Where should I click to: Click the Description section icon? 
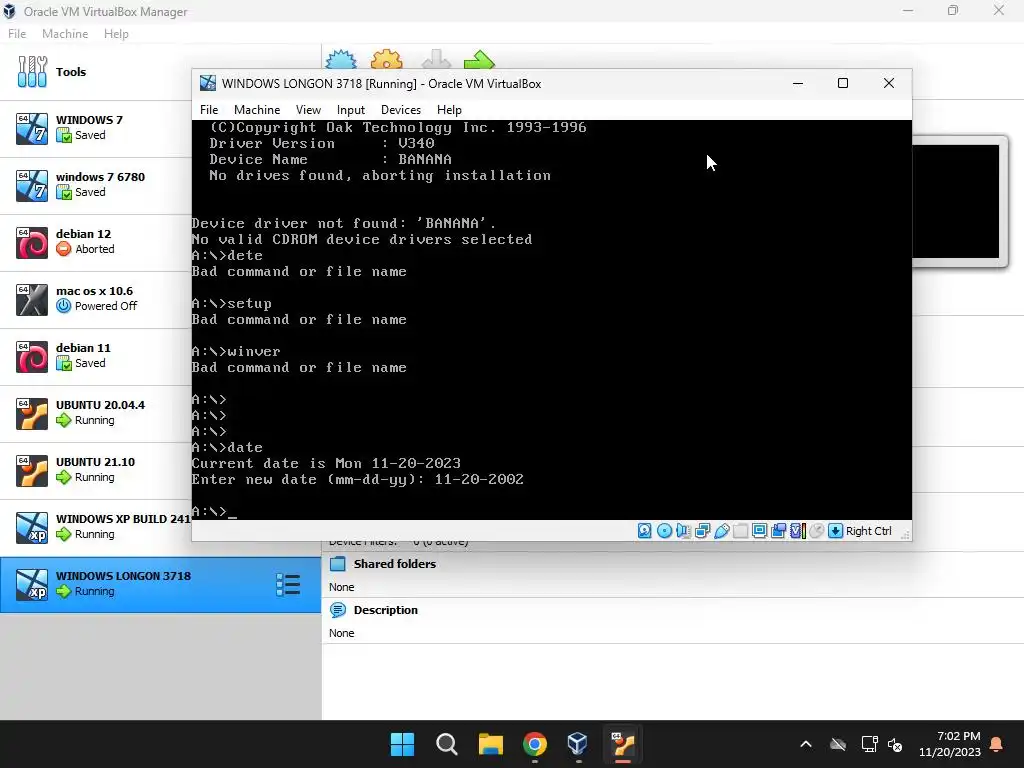[338, 610]
